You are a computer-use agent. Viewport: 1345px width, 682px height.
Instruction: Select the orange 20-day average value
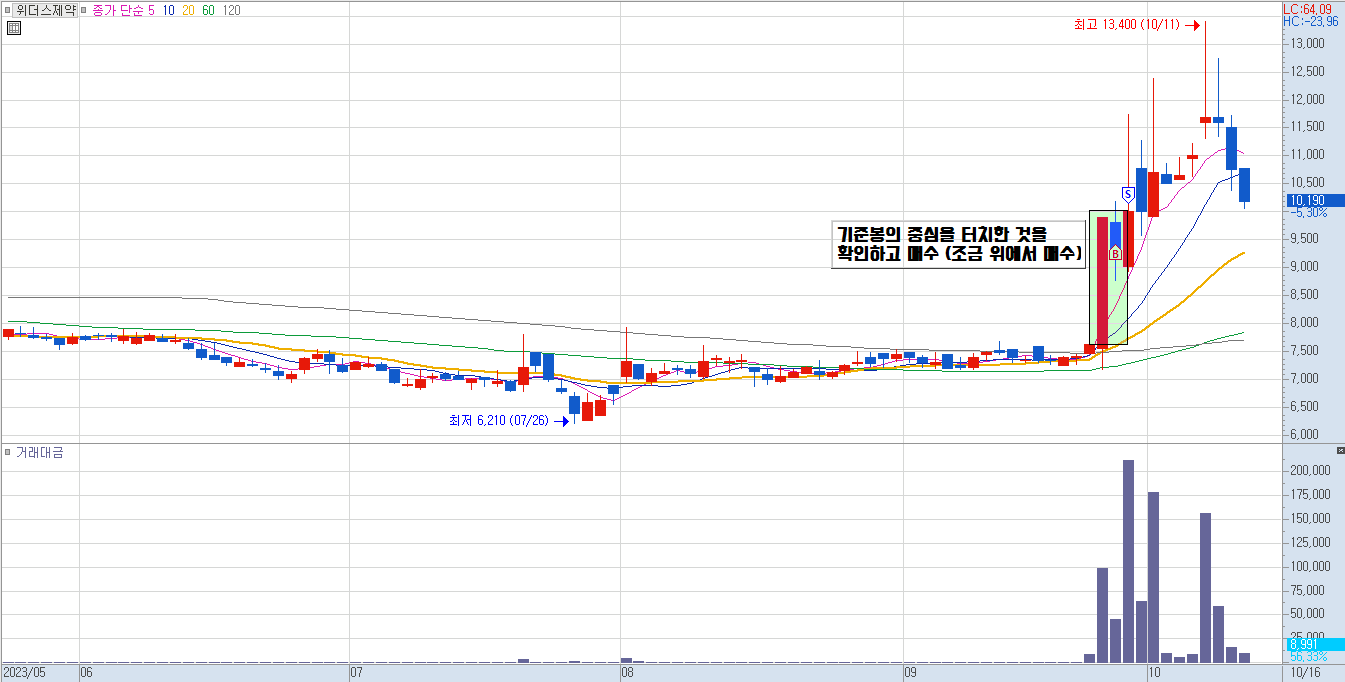pyautogui.click(x=188, y=10)
